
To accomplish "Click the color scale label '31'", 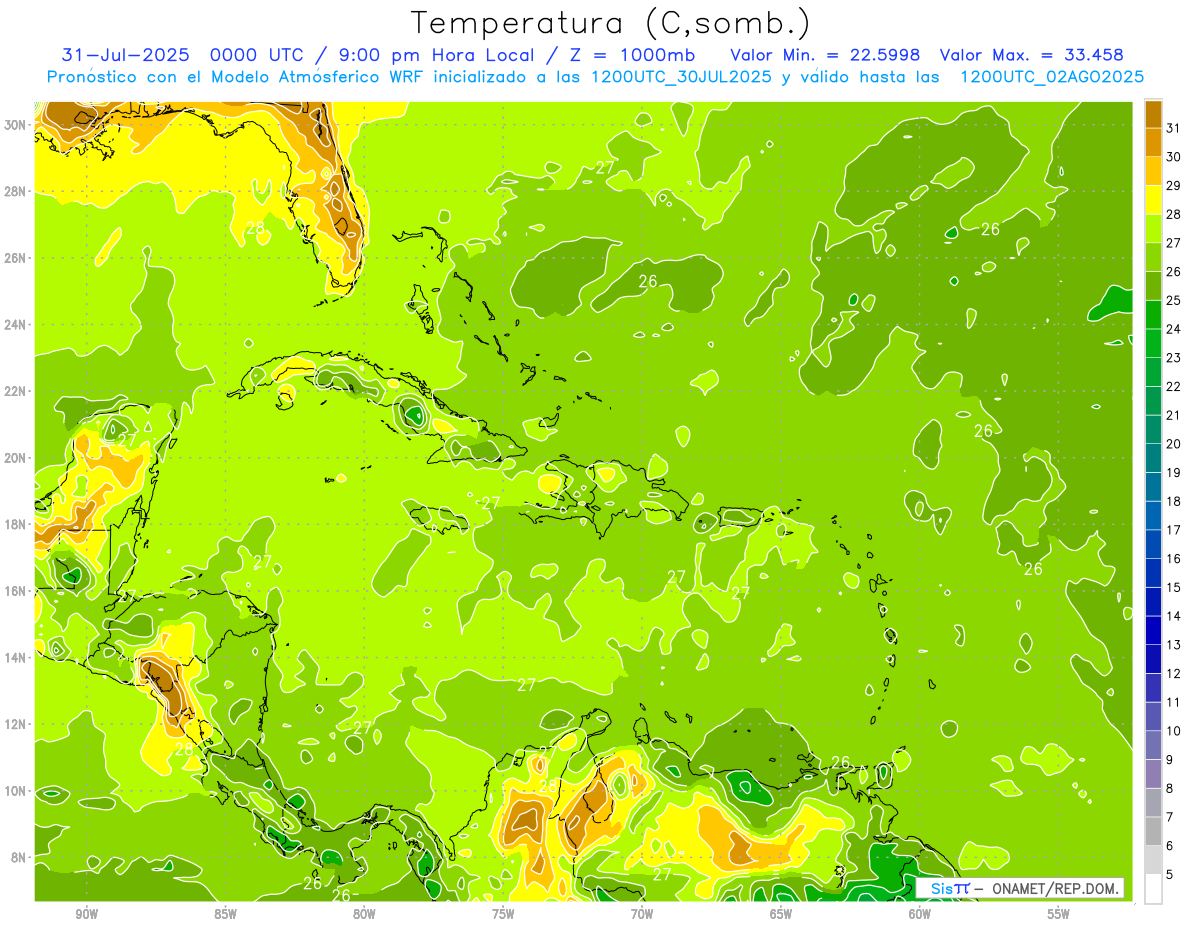I will pyautogui.click(x=1174, y=128).
